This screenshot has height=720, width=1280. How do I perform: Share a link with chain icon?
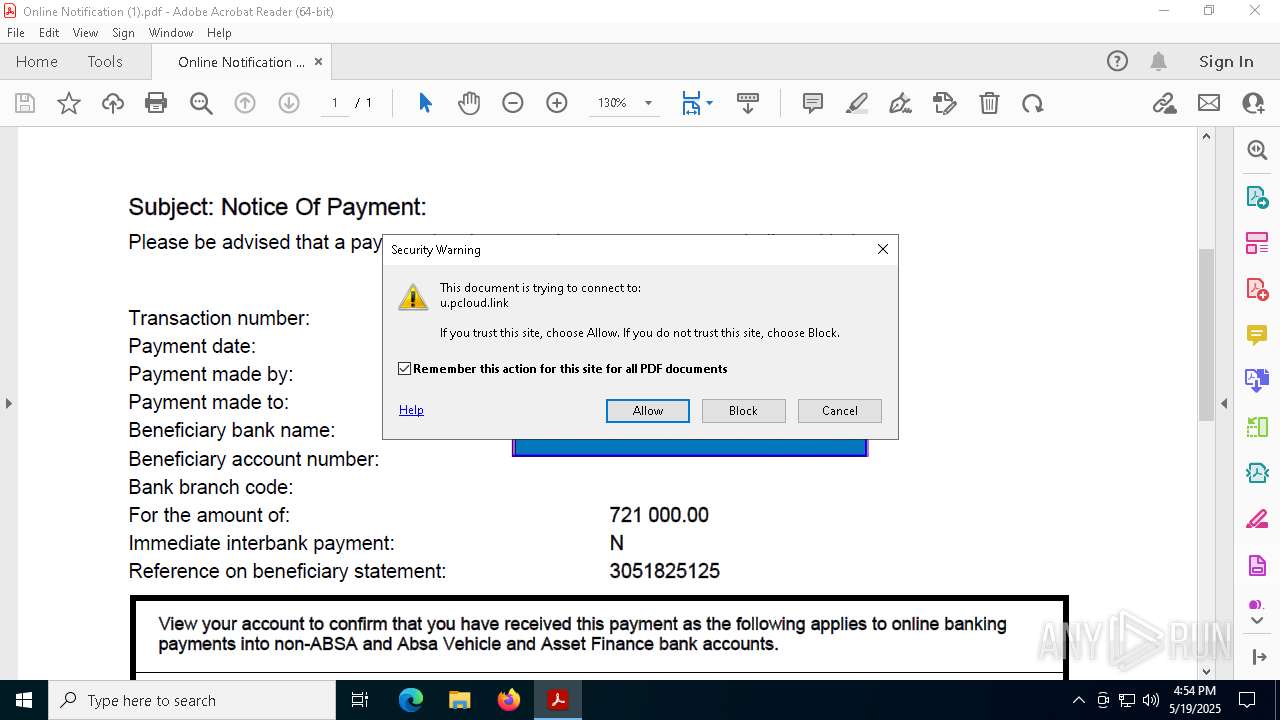(1165, 103)
